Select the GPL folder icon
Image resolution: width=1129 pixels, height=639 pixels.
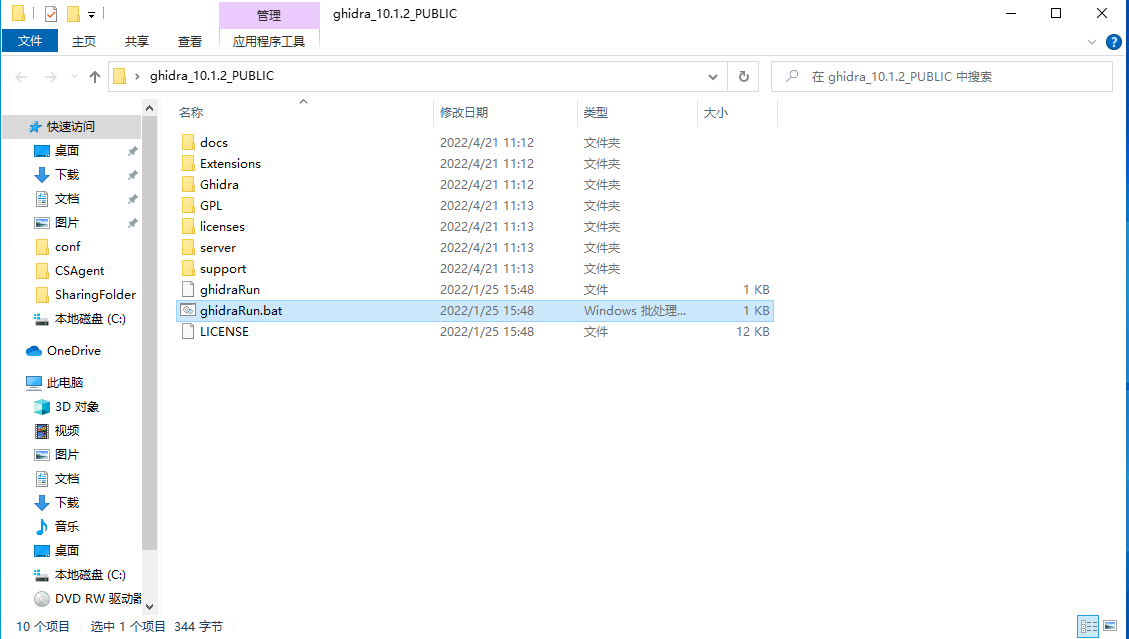point(188,205)
